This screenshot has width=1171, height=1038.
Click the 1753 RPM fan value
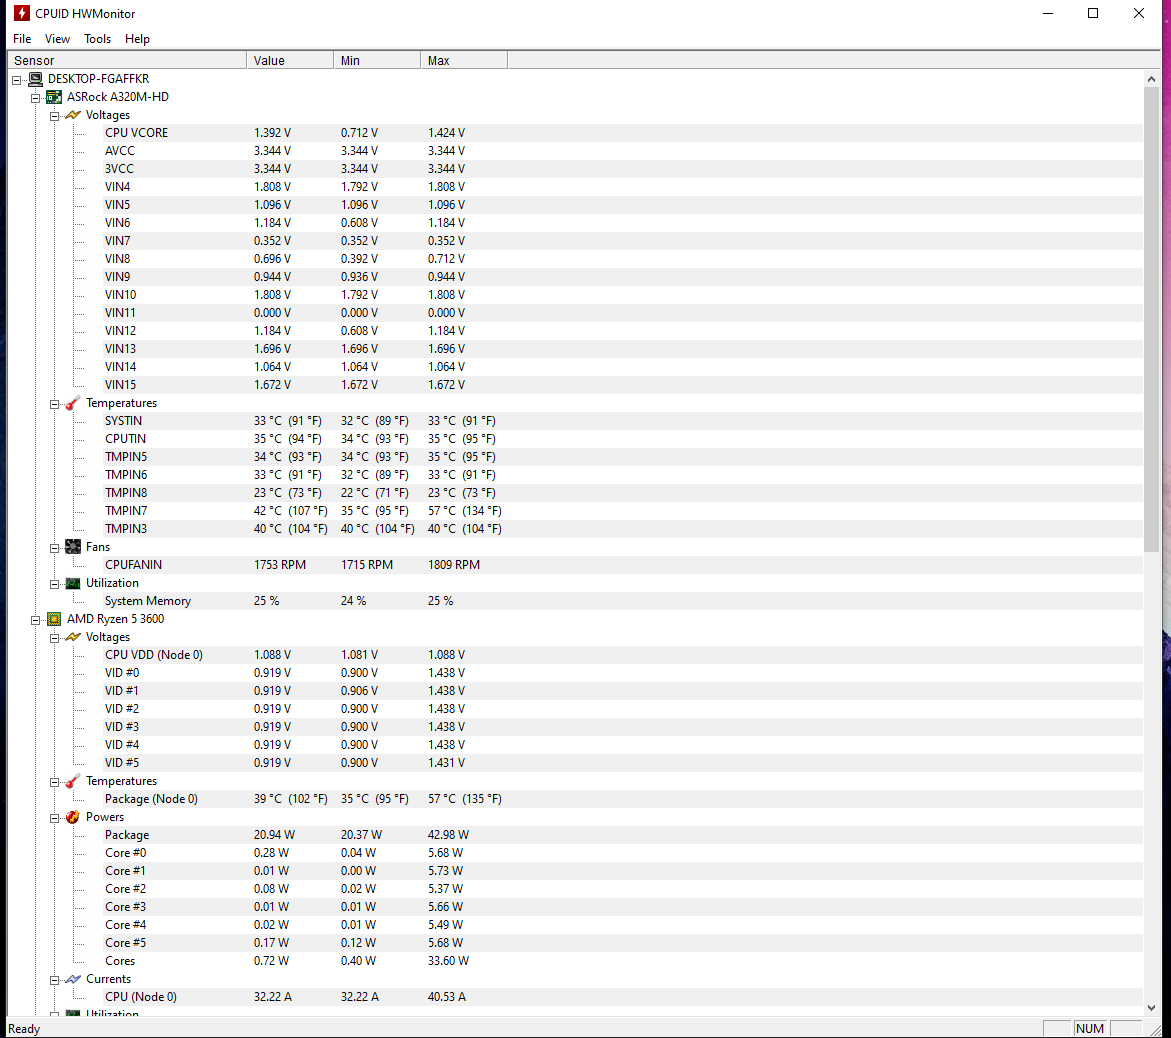point(279,565)
